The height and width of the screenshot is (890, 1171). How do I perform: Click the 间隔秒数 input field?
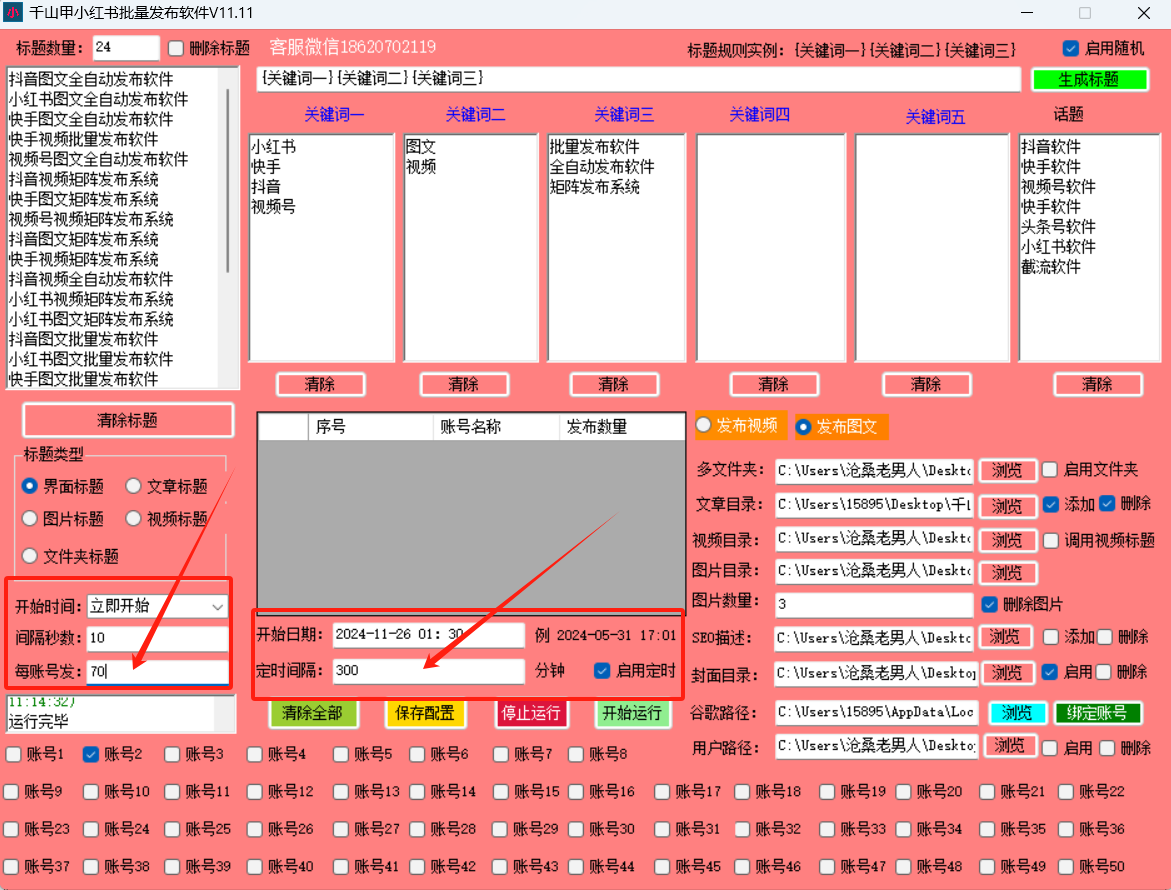158,638
